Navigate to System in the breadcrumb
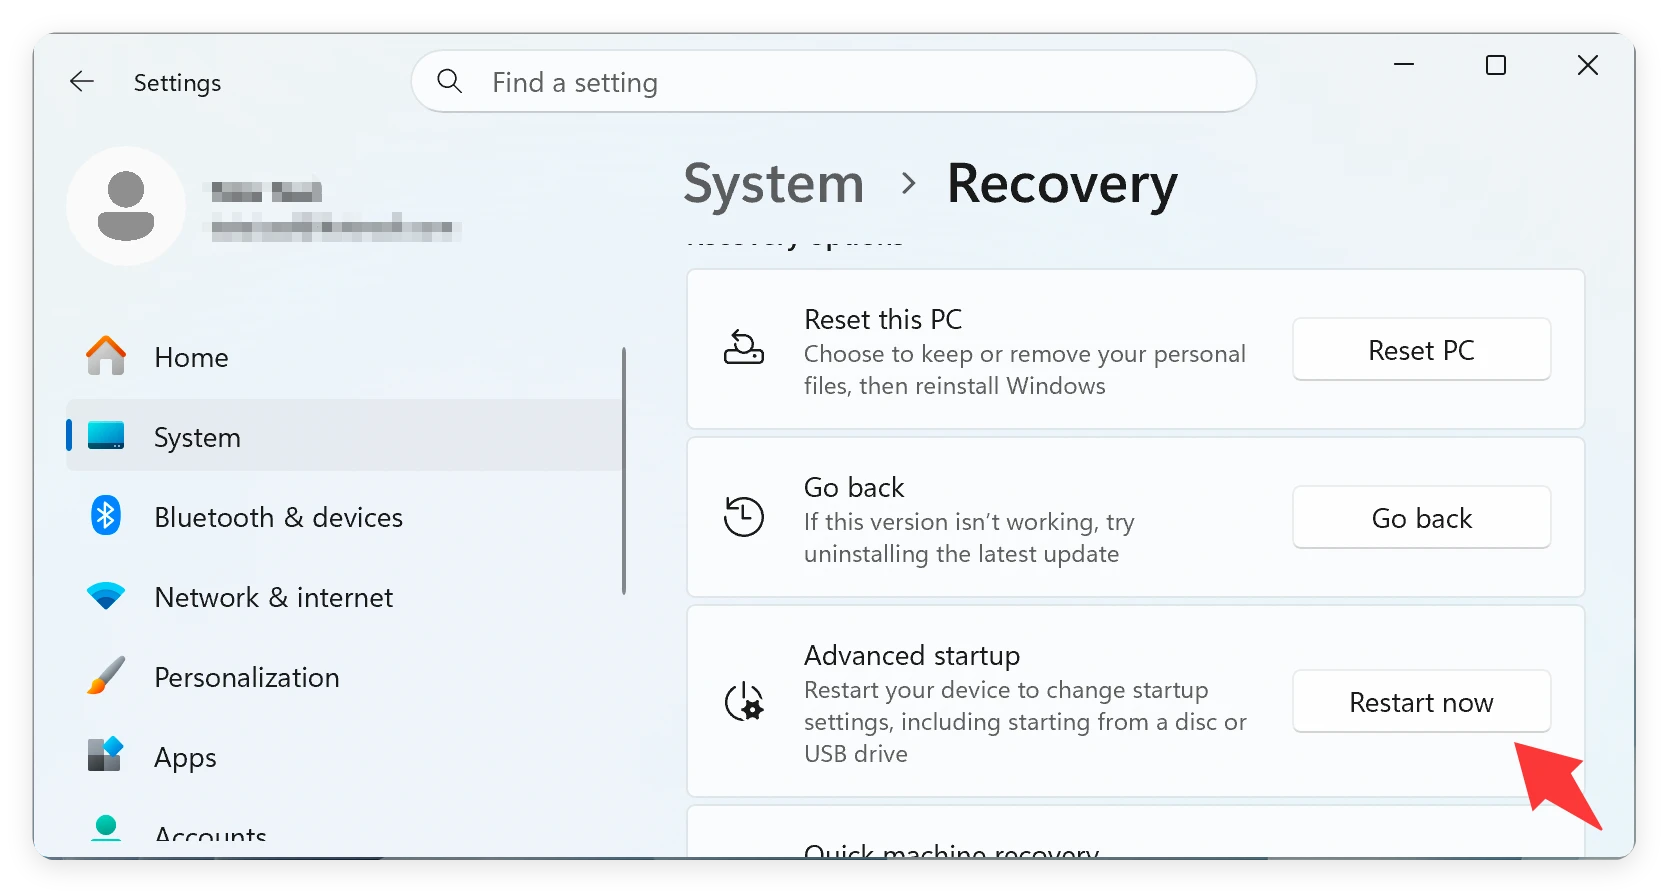The height and width of the screenshot is (892, 1668). tap(774, 184)
